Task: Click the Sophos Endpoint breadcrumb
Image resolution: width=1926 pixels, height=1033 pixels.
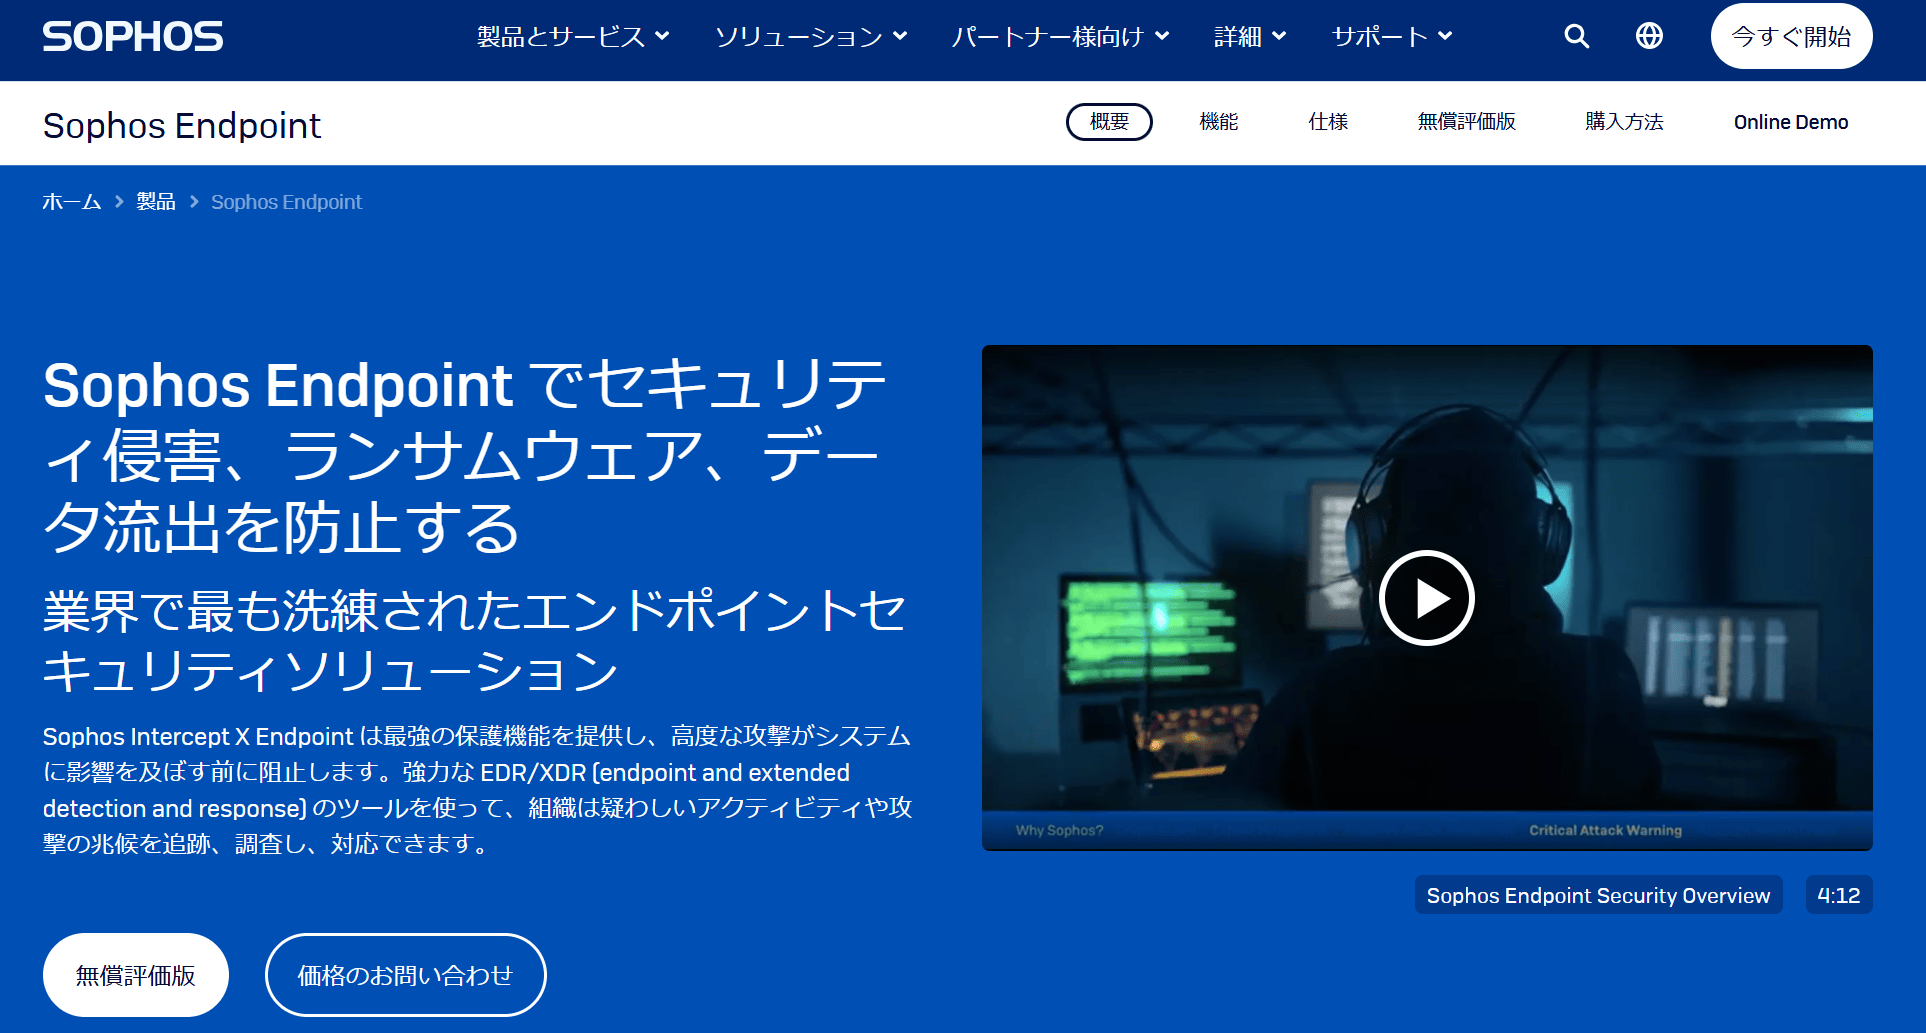Action: [286, 202]
